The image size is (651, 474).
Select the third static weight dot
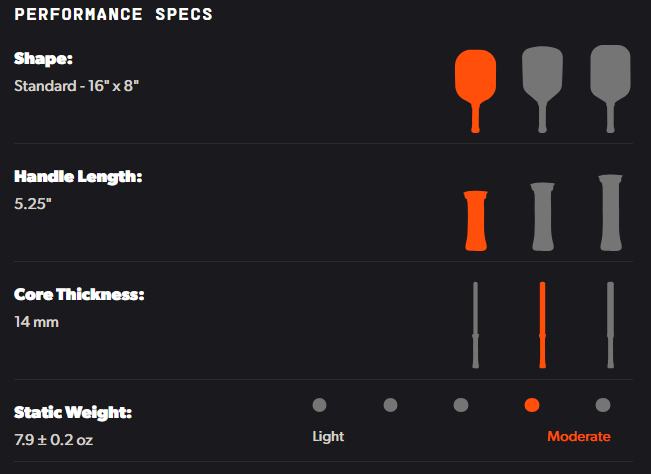coord(461,405)
